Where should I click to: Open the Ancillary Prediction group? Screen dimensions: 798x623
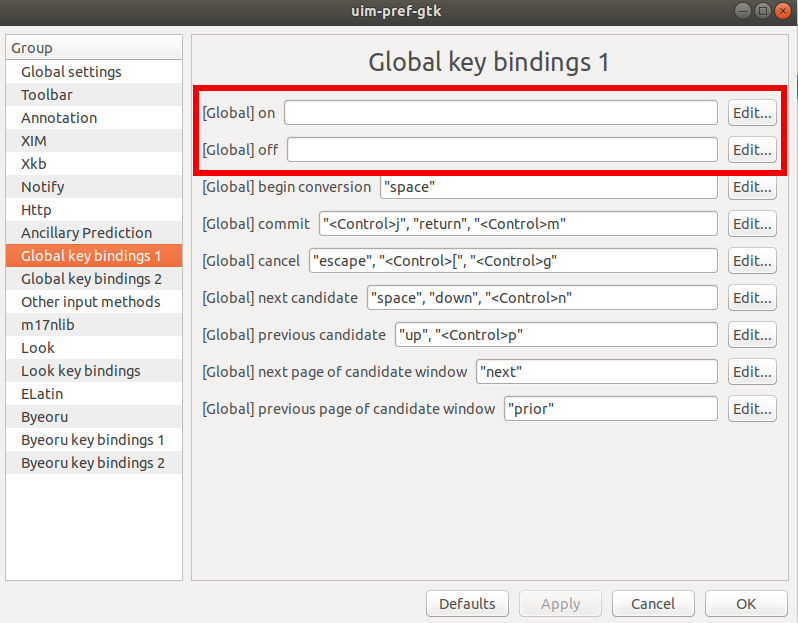[94, 233]
